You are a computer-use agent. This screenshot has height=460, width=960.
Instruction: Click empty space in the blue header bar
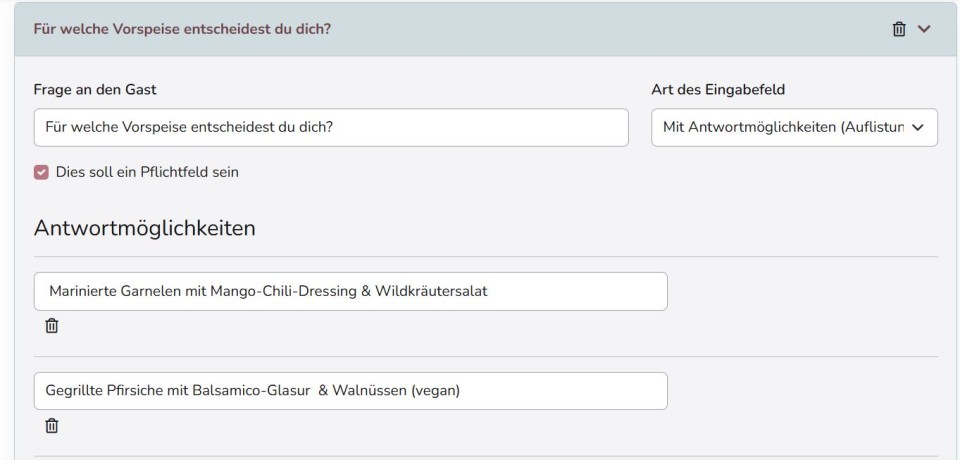pyautogui.click(x=600, y=29)
